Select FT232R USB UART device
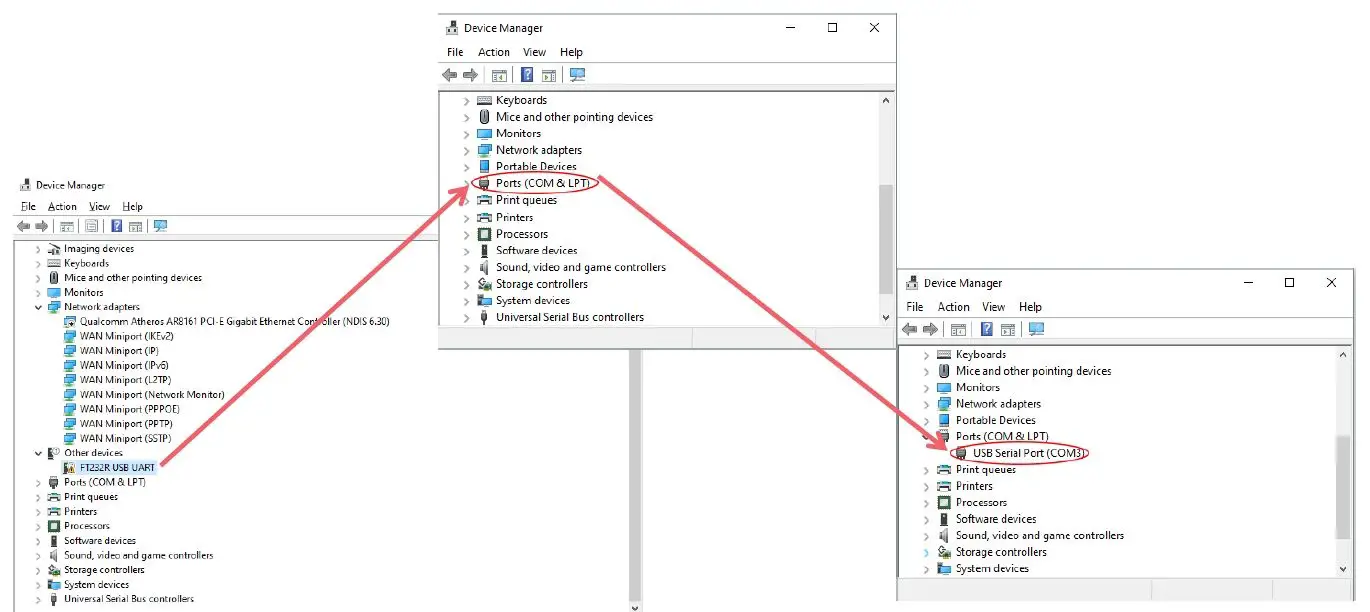 tap(116, 467)
